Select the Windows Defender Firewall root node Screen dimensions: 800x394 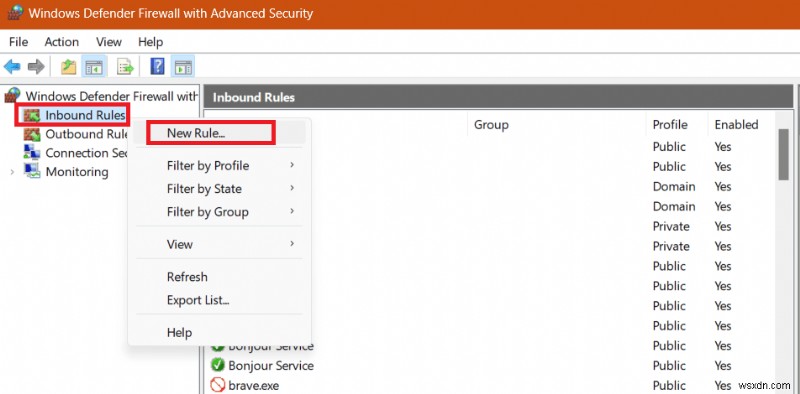[x=111, y=96]
